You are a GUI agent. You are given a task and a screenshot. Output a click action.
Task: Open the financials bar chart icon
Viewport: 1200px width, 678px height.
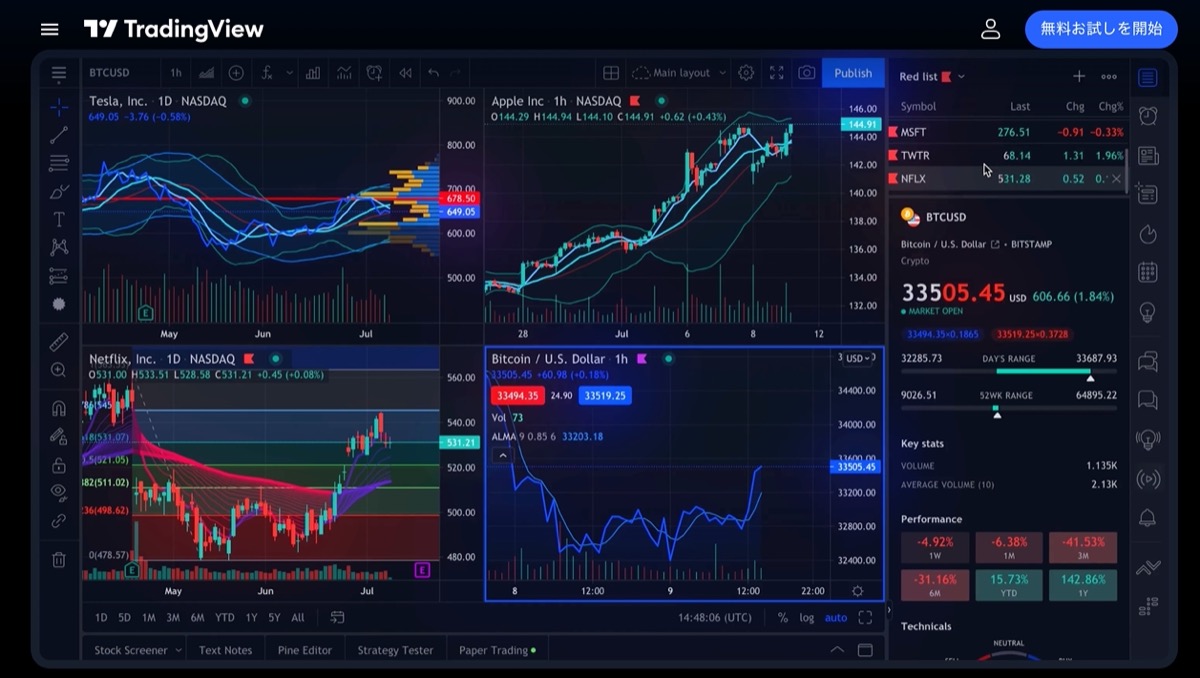pyautogui.click(x=314, y=73)
